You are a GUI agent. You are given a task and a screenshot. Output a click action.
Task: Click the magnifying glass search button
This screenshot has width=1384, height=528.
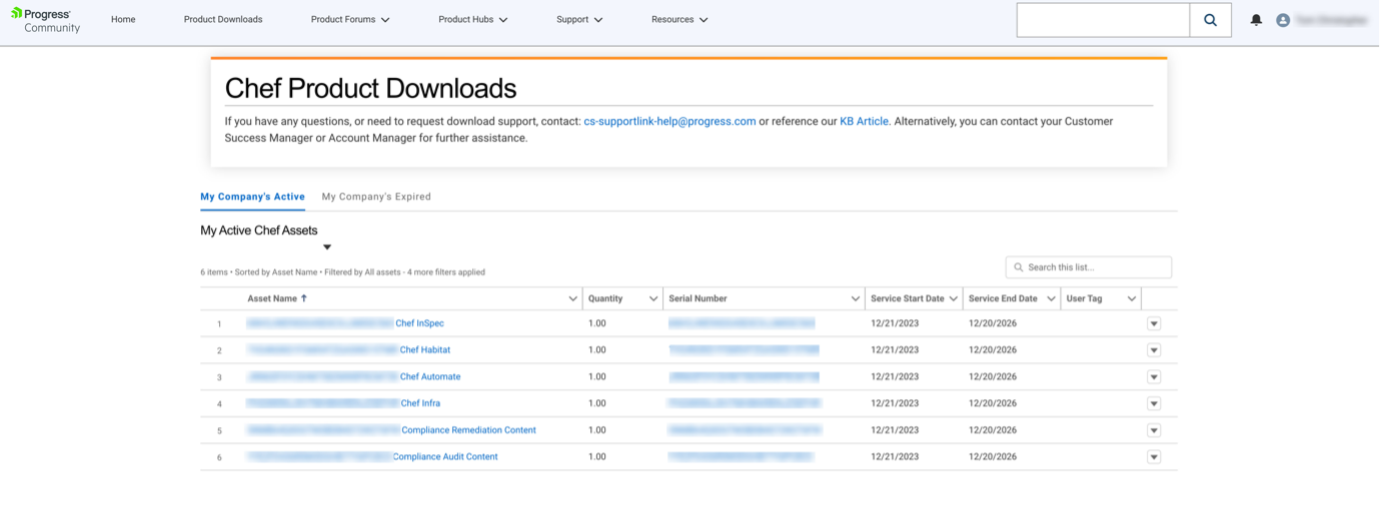pos(1210,20)
